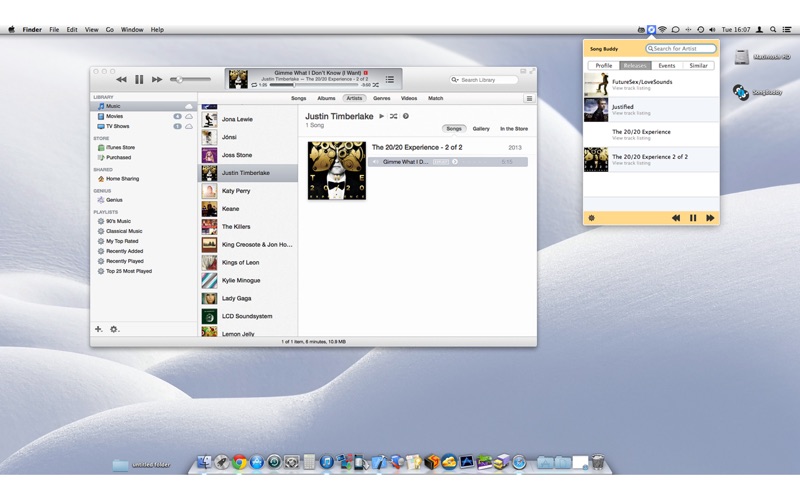
Task: Click Song Buddy menu bar icon
Action: (652, 30)
